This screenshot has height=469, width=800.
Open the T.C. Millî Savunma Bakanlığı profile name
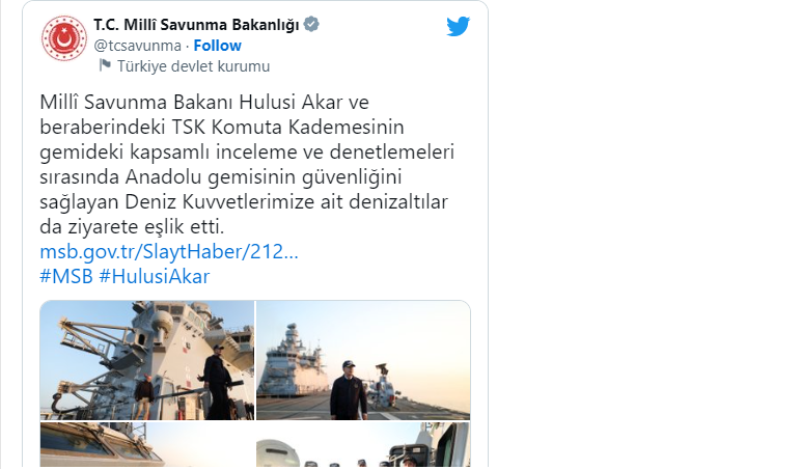[x=196, y=24]
